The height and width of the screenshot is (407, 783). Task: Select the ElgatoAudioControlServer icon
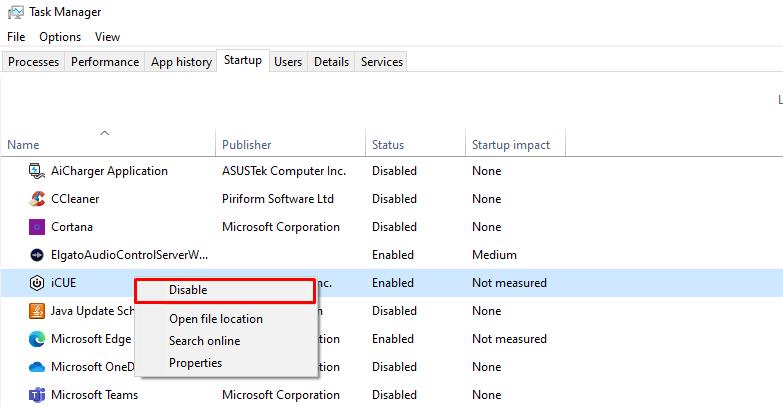(37, 255)
